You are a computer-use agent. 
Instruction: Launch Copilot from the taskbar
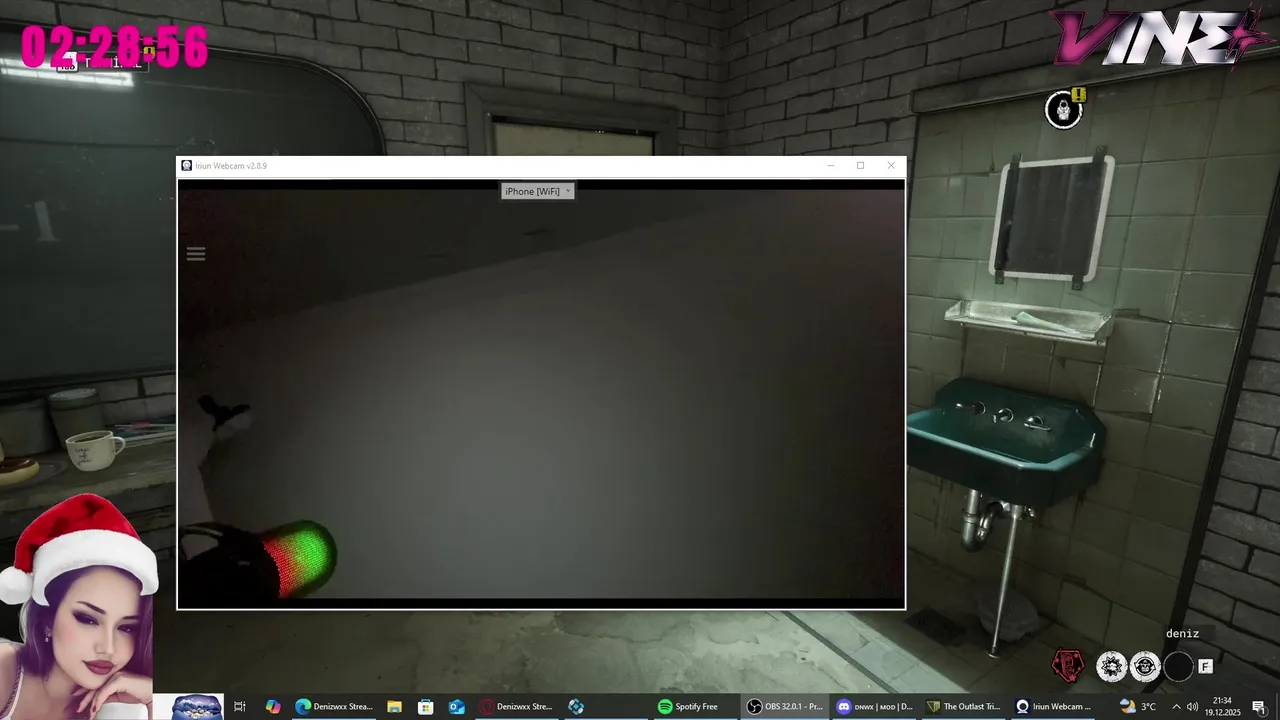[x=273, y=706]
